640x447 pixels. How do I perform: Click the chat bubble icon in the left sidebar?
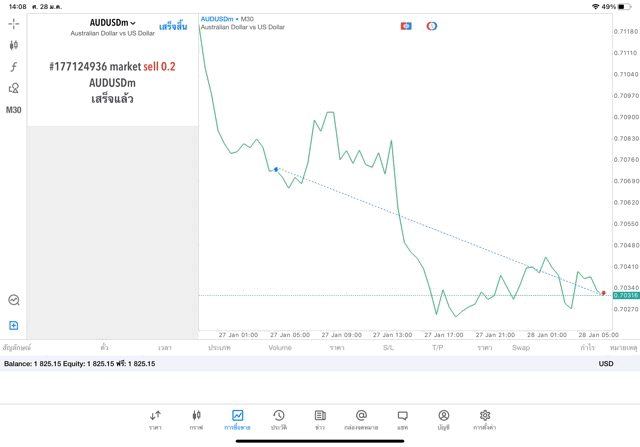coord(14,300)
